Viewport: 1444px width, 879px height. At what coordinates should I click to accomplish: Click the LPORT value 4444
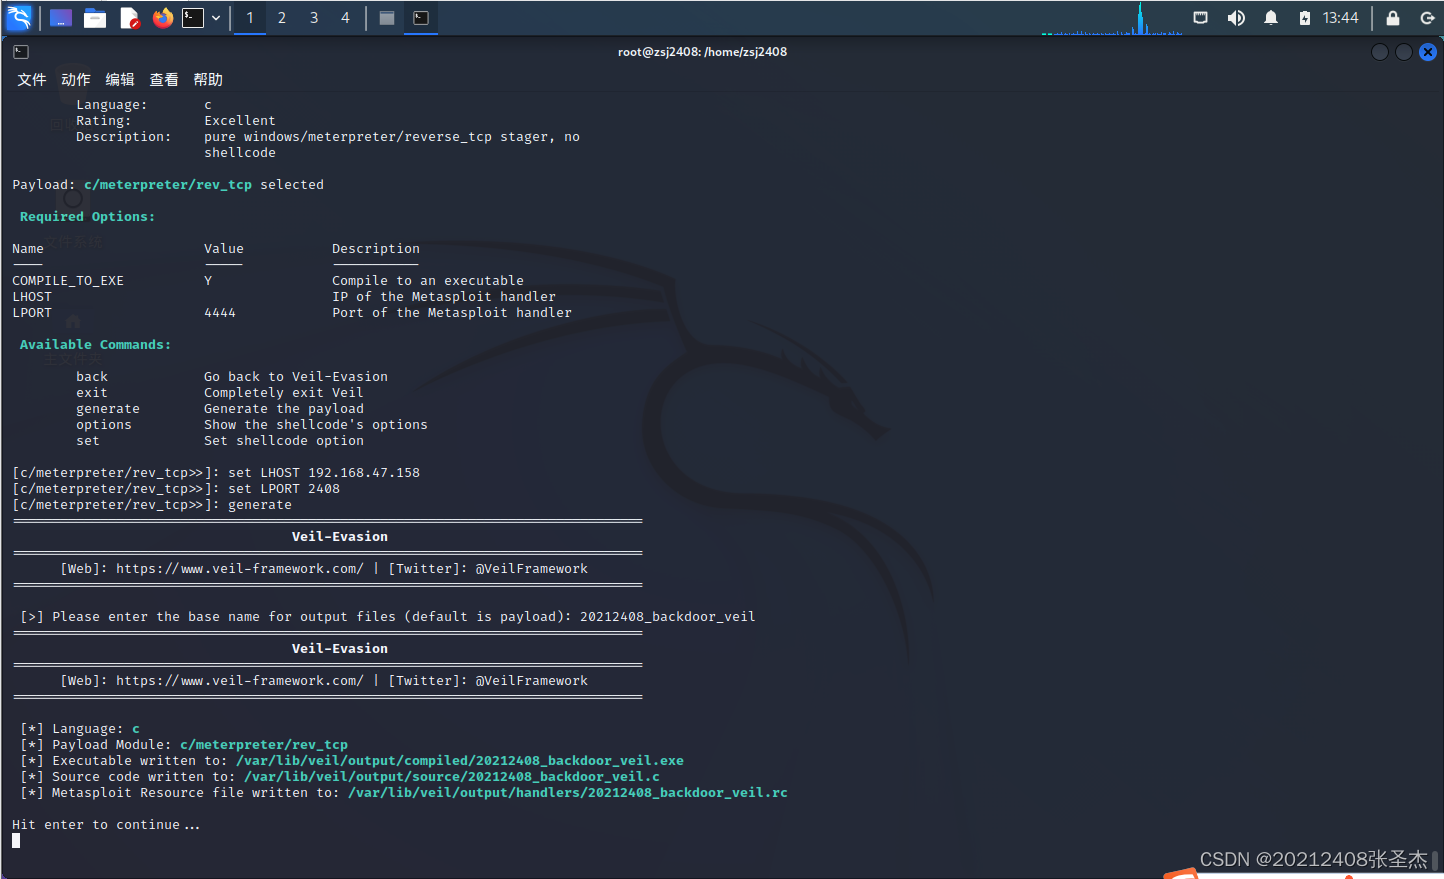click(220, 313)
